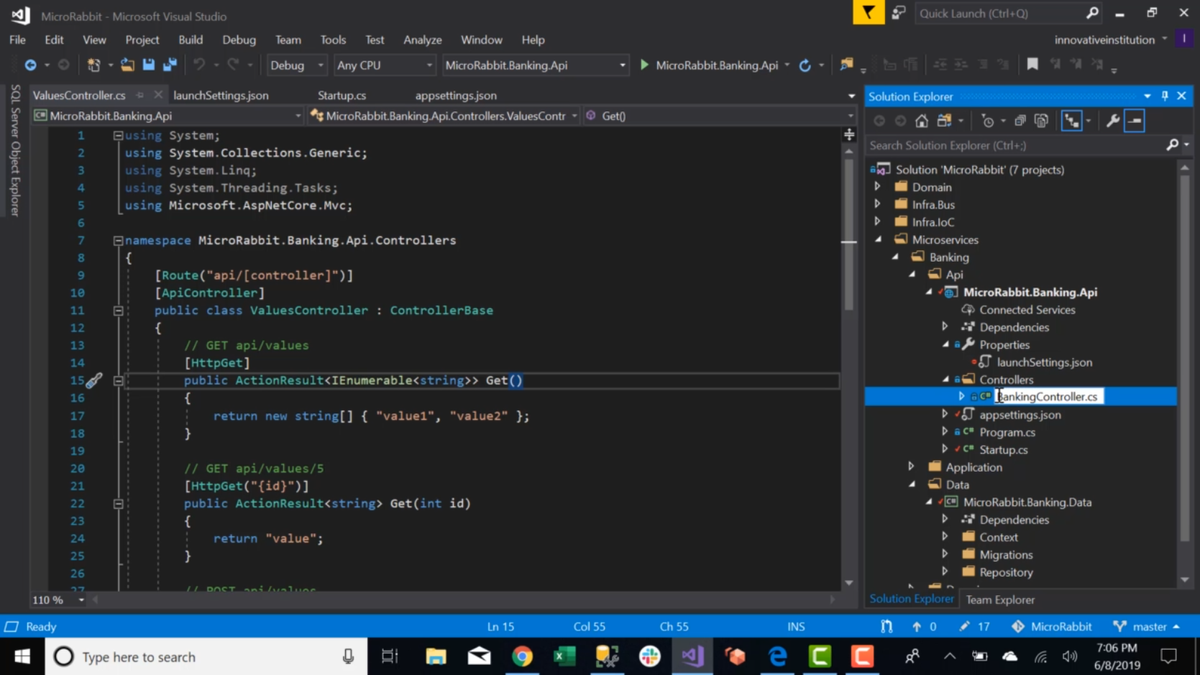Switch to the launchSettings.json tab

pos(221,95)
